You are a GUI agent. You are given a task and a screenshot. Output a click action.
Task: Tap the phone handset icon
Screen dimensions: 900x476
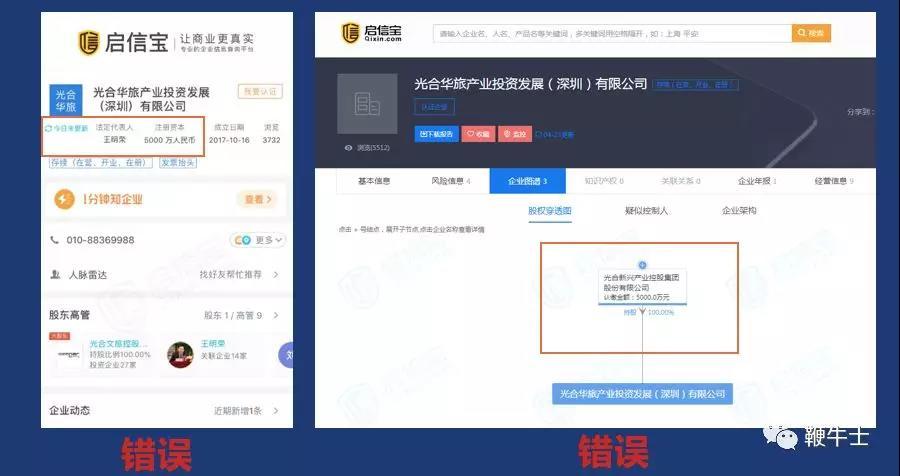(x=55, y=240)
